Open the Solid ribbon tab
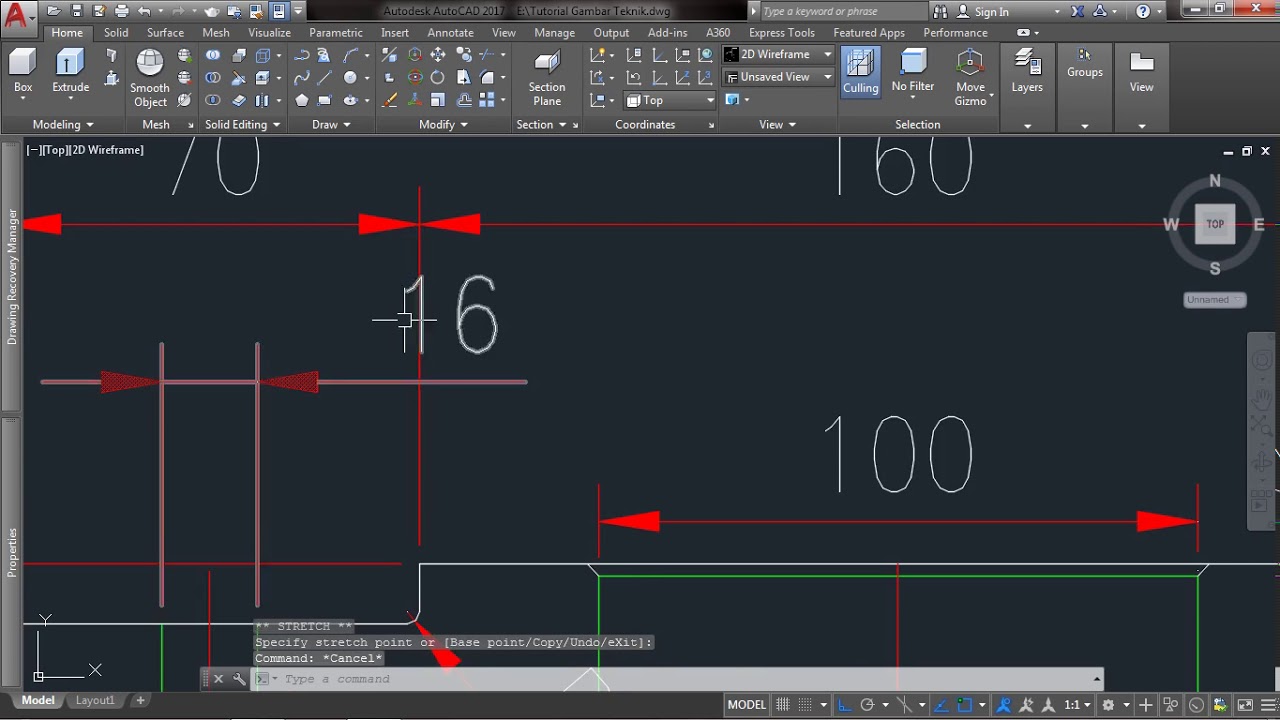 [x=116, y=33]
